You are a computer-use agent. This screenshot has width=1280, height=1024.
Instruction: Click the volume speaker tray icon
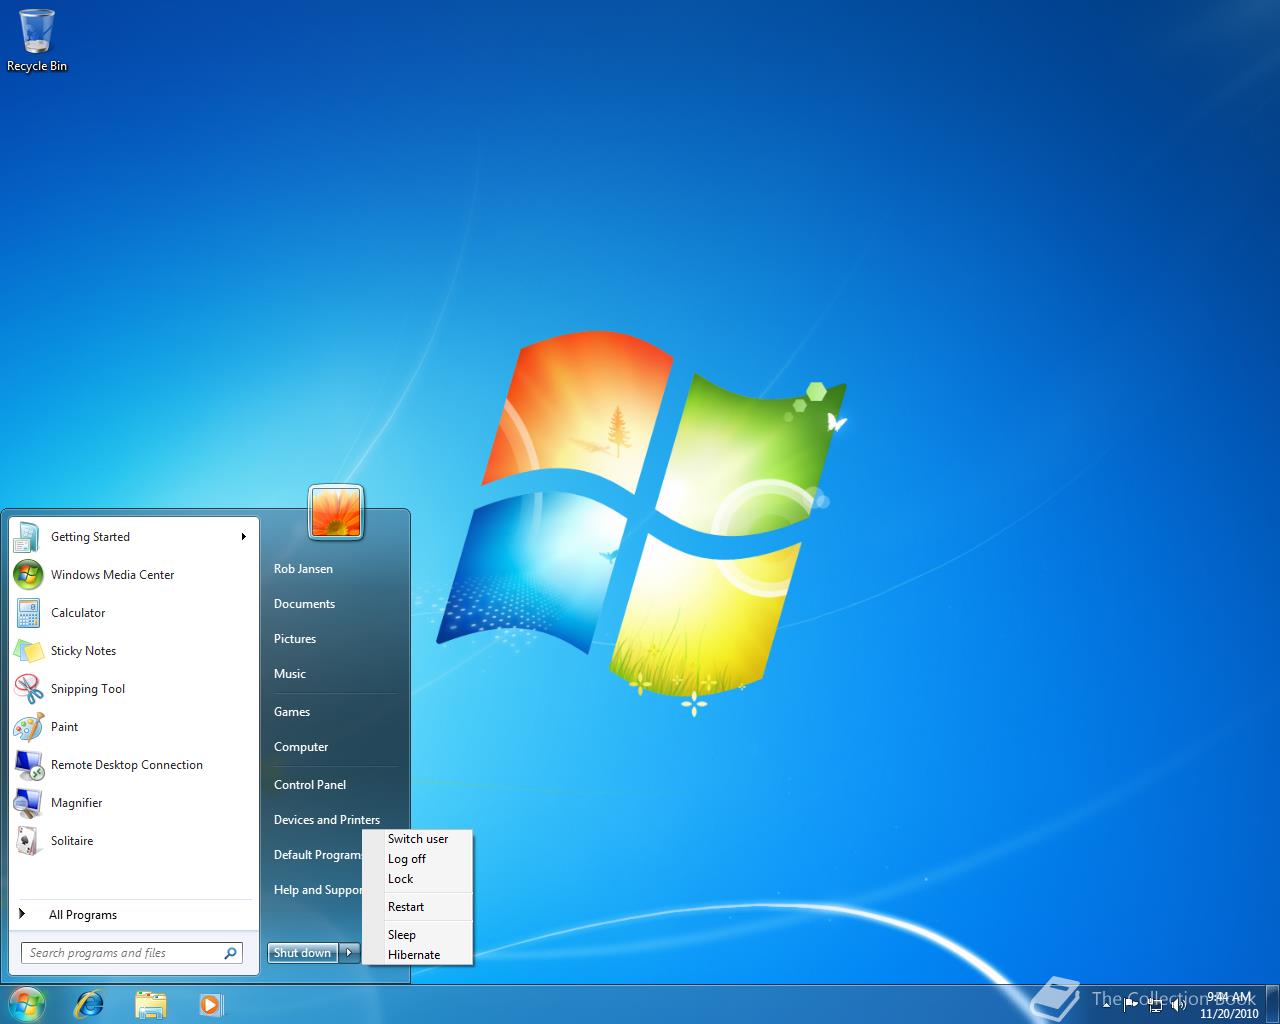pyautogui.click(x=1179, y=1004)
